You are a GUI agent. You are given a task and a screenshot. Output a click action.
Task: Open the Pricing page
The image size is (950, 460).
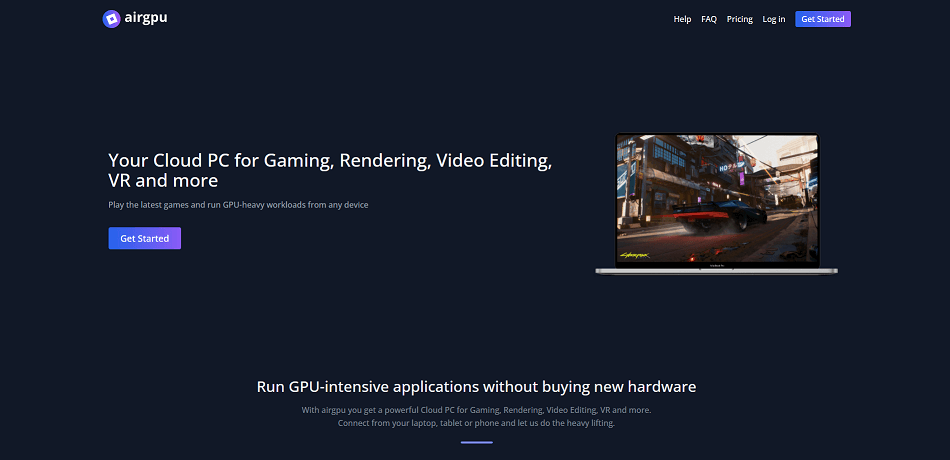point(740,19)
